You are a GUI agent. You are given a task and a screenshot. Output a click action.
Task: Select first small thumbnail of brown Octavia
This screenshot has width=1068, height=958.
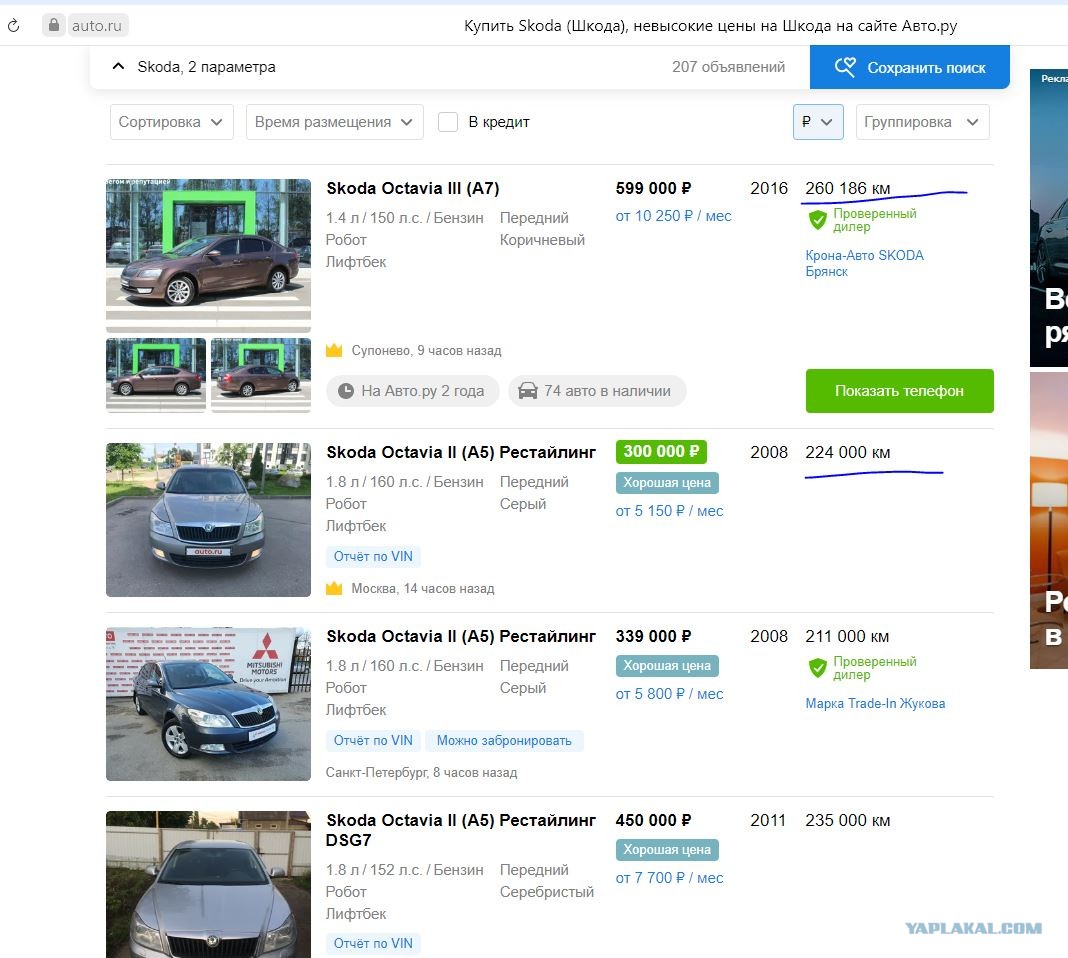[x=156, y=375]
